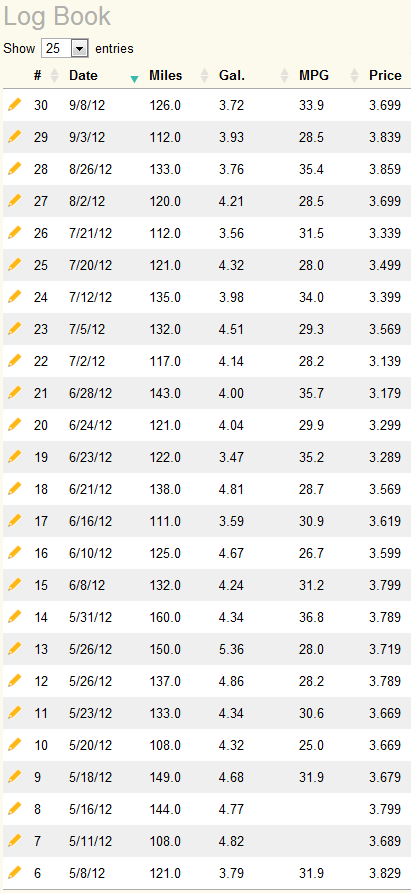411x893 pixels.
Task: Click pencil icon for entry 28
Action: [x=15, y=168]
